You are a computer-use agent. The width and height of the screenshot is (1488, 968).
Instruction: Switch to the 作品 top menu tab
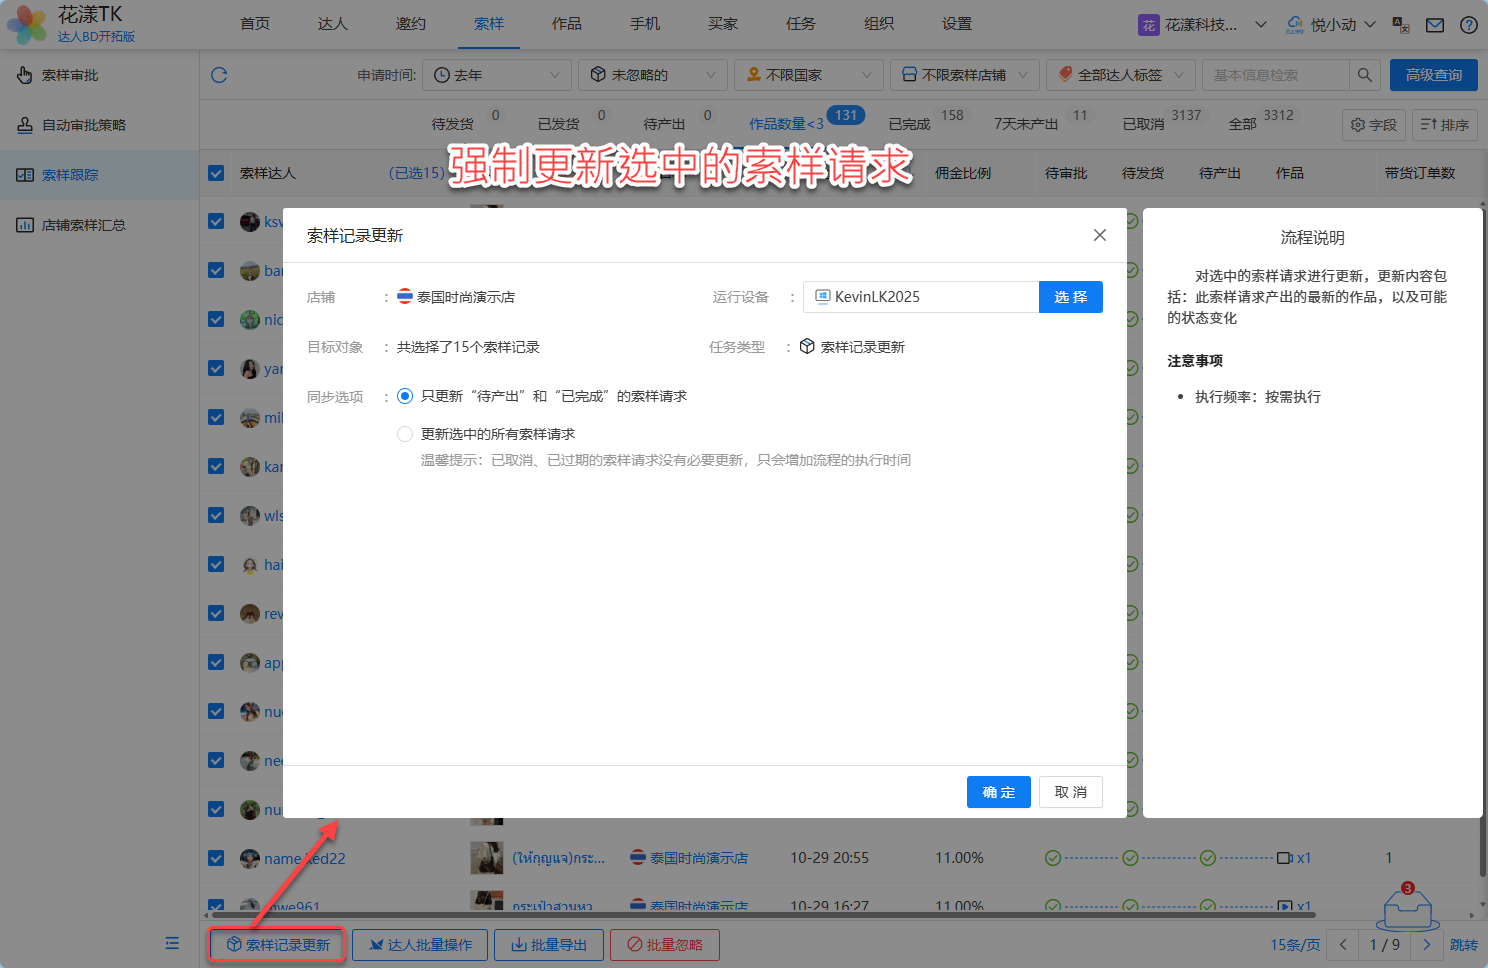(566, 24)
